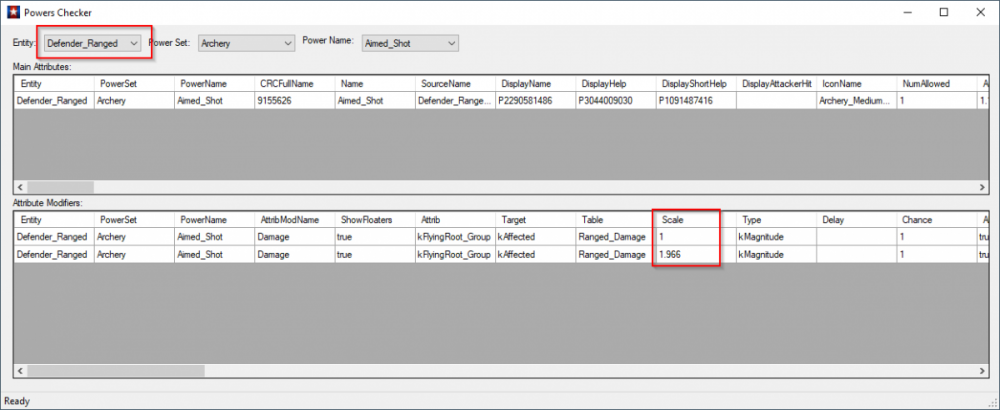The image size is (1000, 410).
Task: Click the Table column header in Attribute Modifiers
Action: [x=614, y=219]
